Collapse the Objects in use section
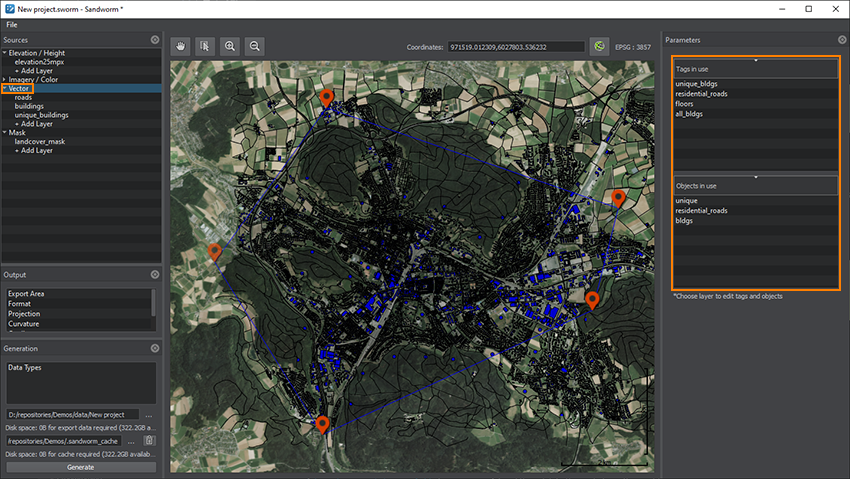 (756, 177)
